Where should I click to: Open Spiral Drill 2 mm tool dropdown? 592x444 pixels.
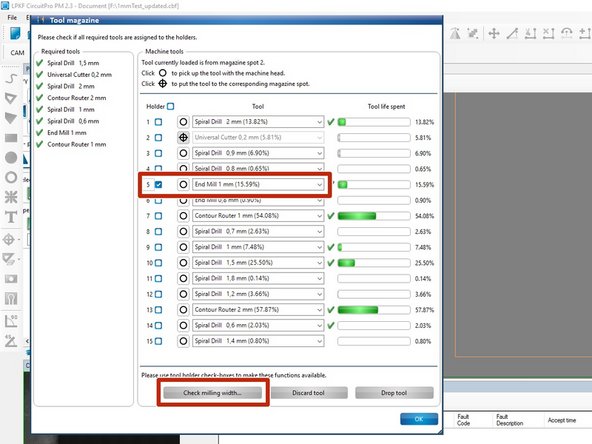pos(258,122)
